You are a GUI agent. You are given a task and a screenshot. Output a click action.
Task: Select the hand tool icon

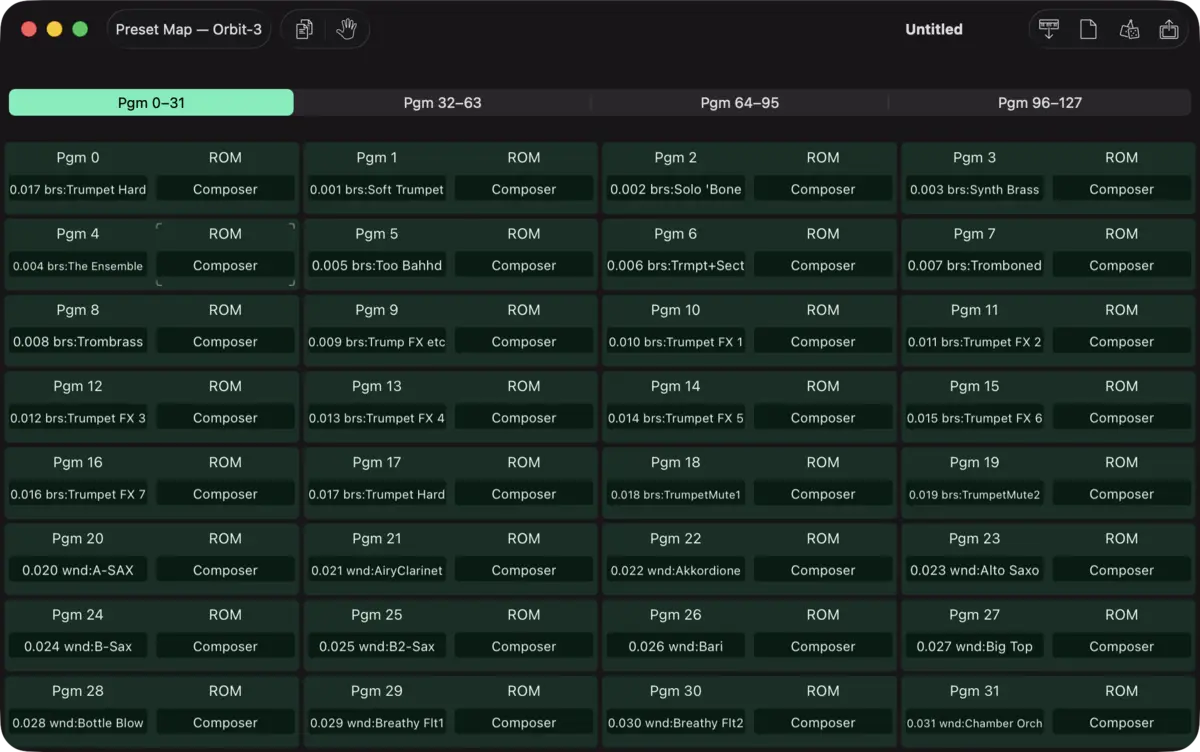tap(346, 29)
